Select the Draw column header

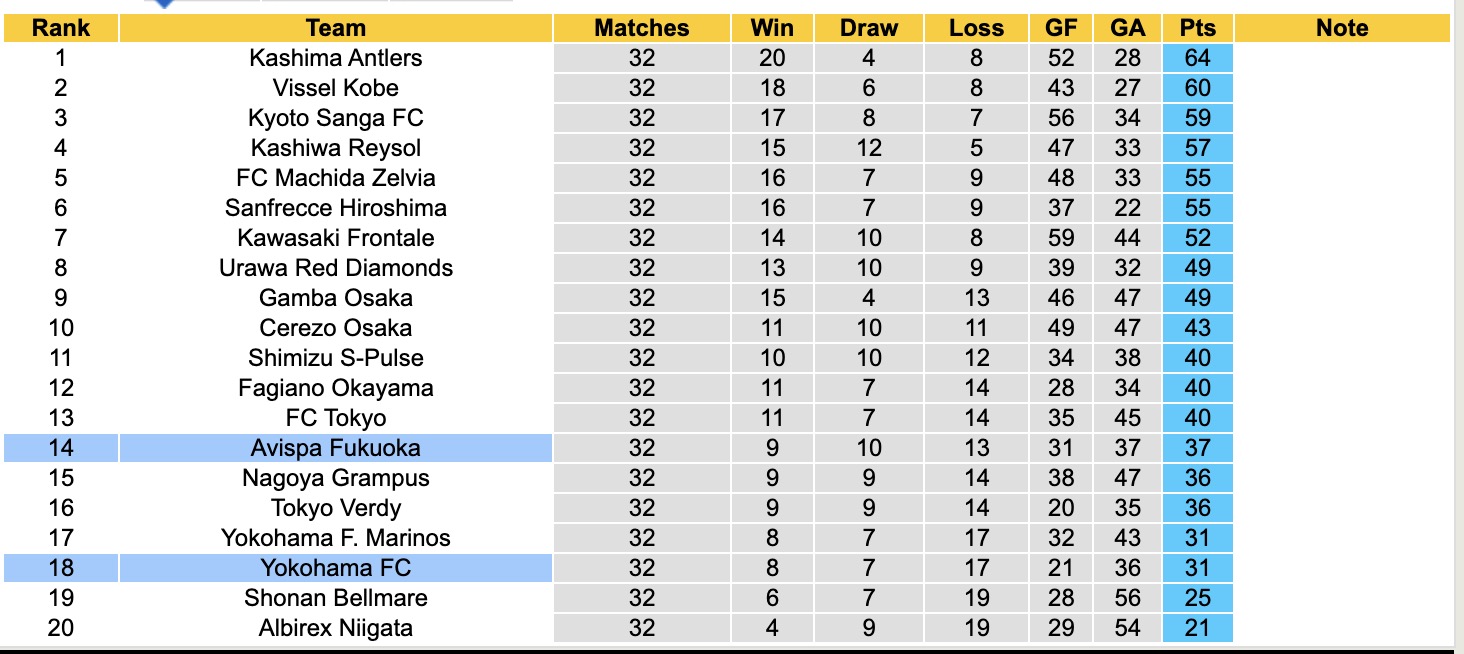(869, 28)
